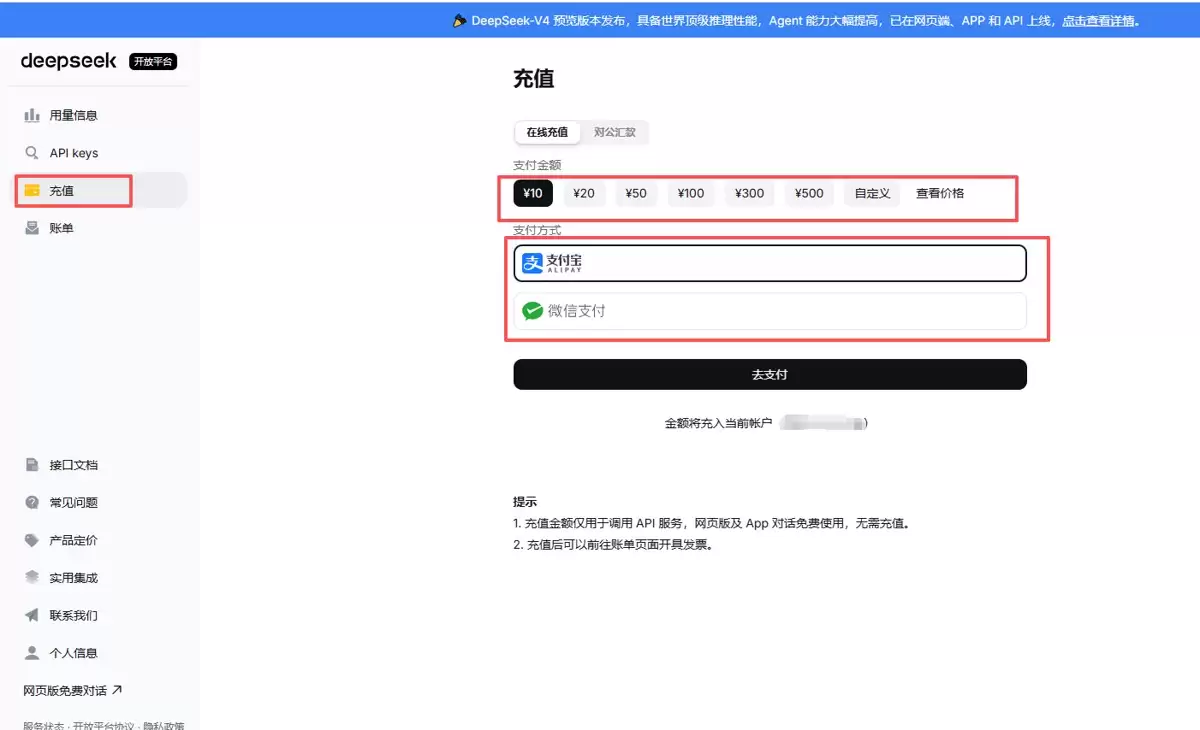Open the 用量信息 bar chart icon
The image size is (1200, 730).
coord(32,115)
